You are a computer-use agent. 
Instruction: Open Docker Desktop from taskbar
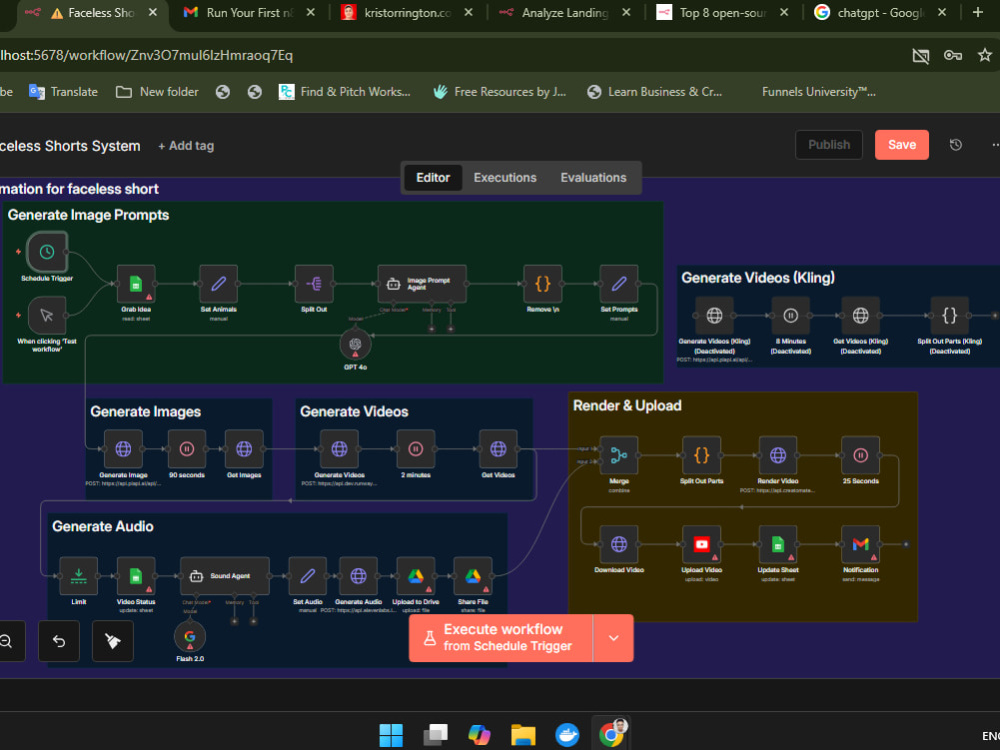click(567, 735)
